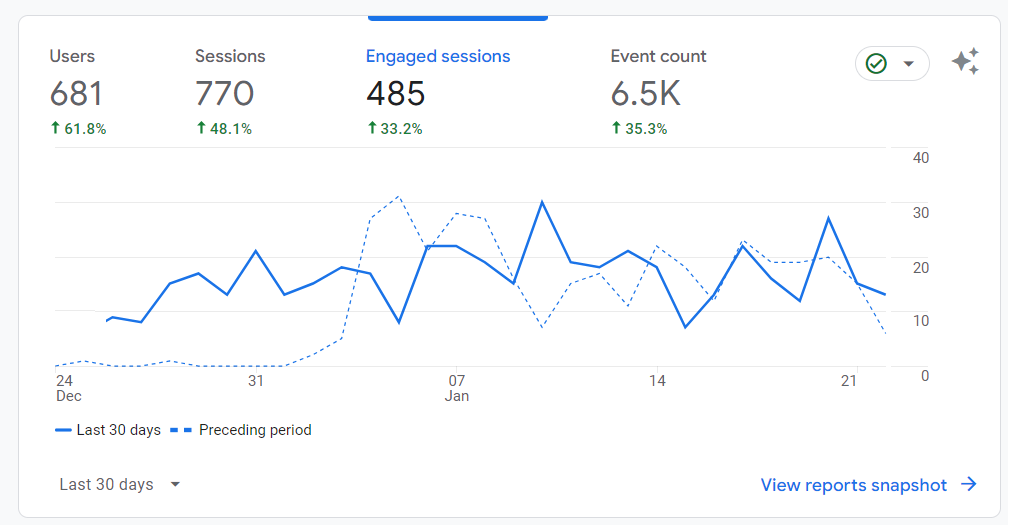Click the 07 Jan date axis label
Screen dimensions: 1018x526
[x=457, y=388]
